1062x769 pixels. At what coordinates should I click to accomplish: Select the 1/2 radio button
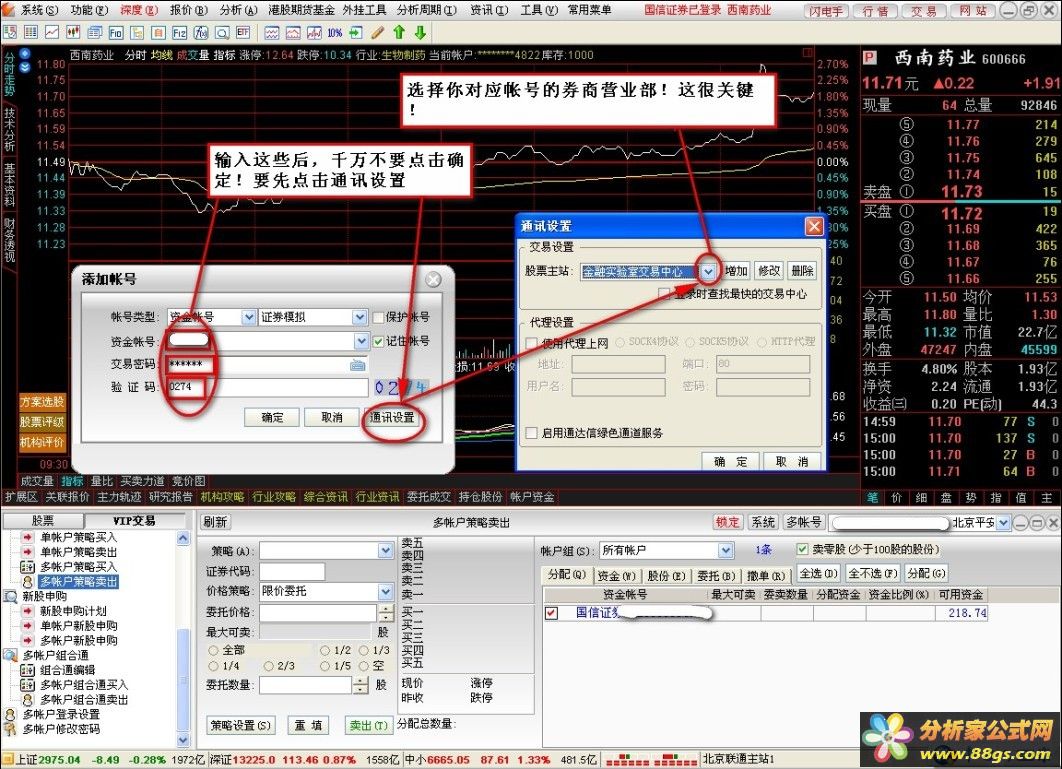coord(325,650)
